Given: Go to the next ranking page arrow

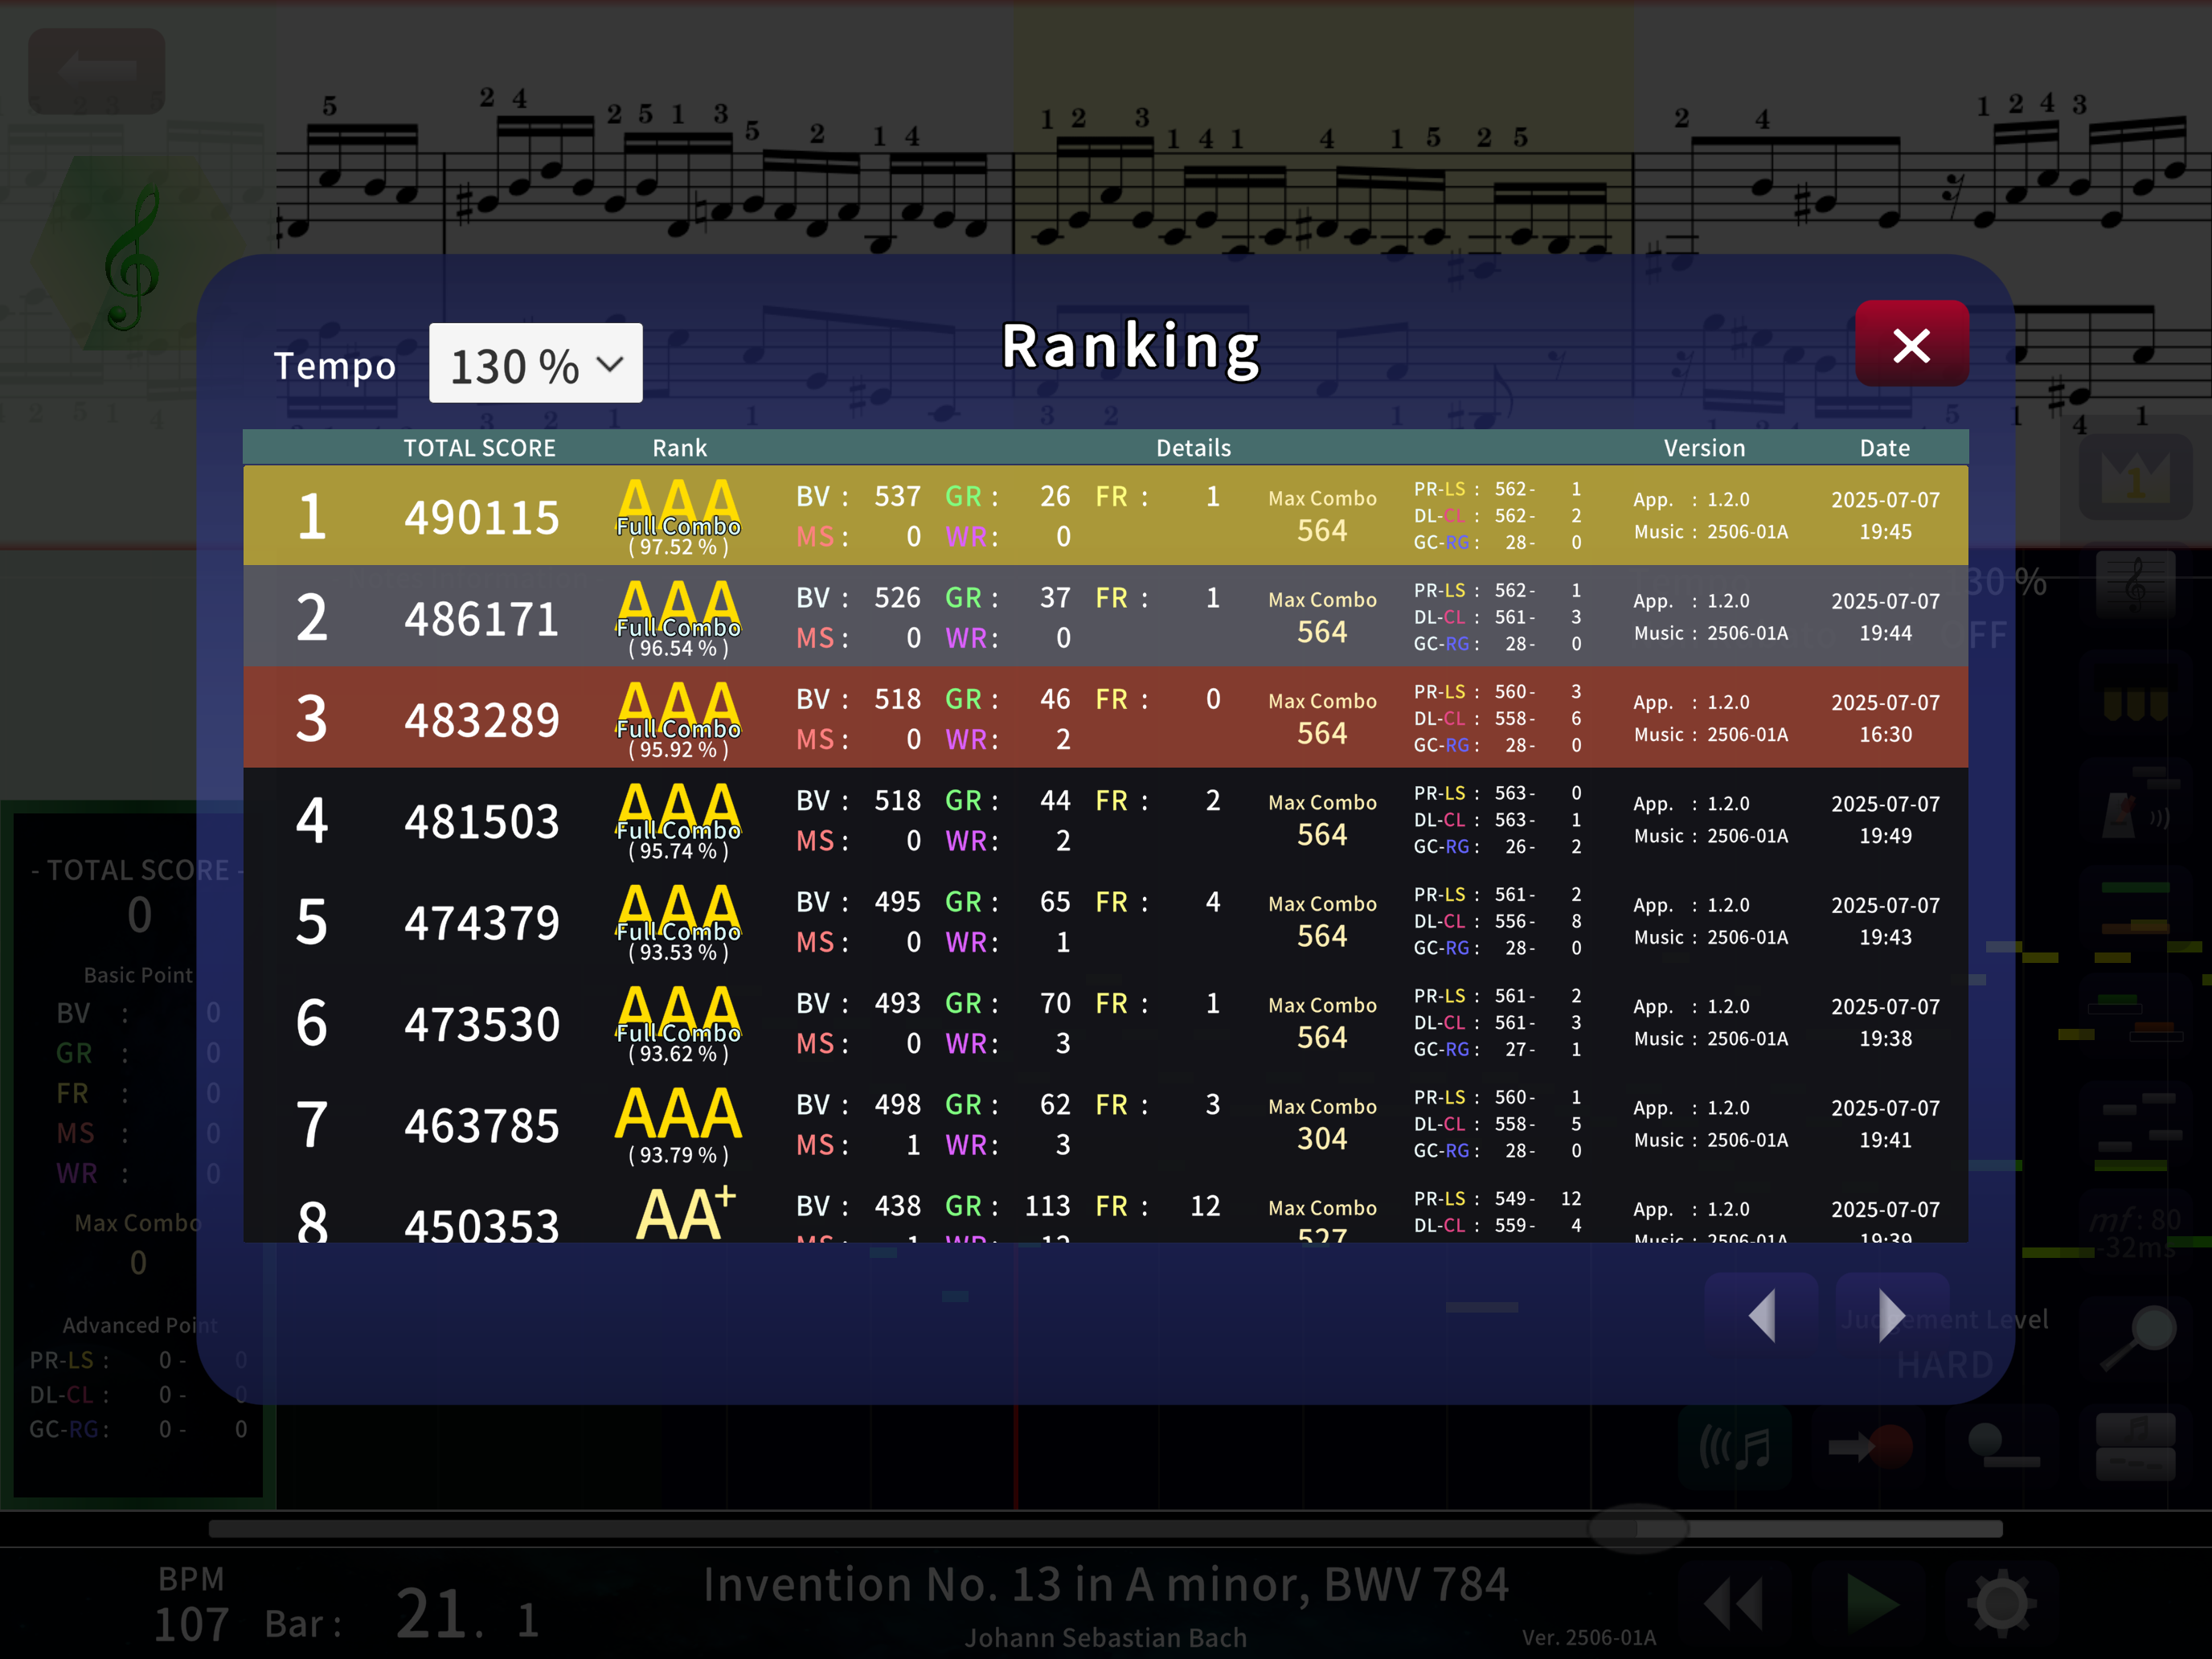Looking at the screenshot, I should point(1891,1314).
